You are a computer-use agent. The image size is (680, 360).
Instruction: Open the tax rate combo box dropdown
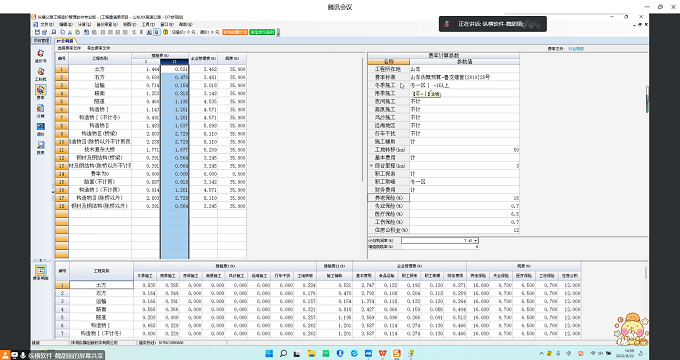click(476, 240)
